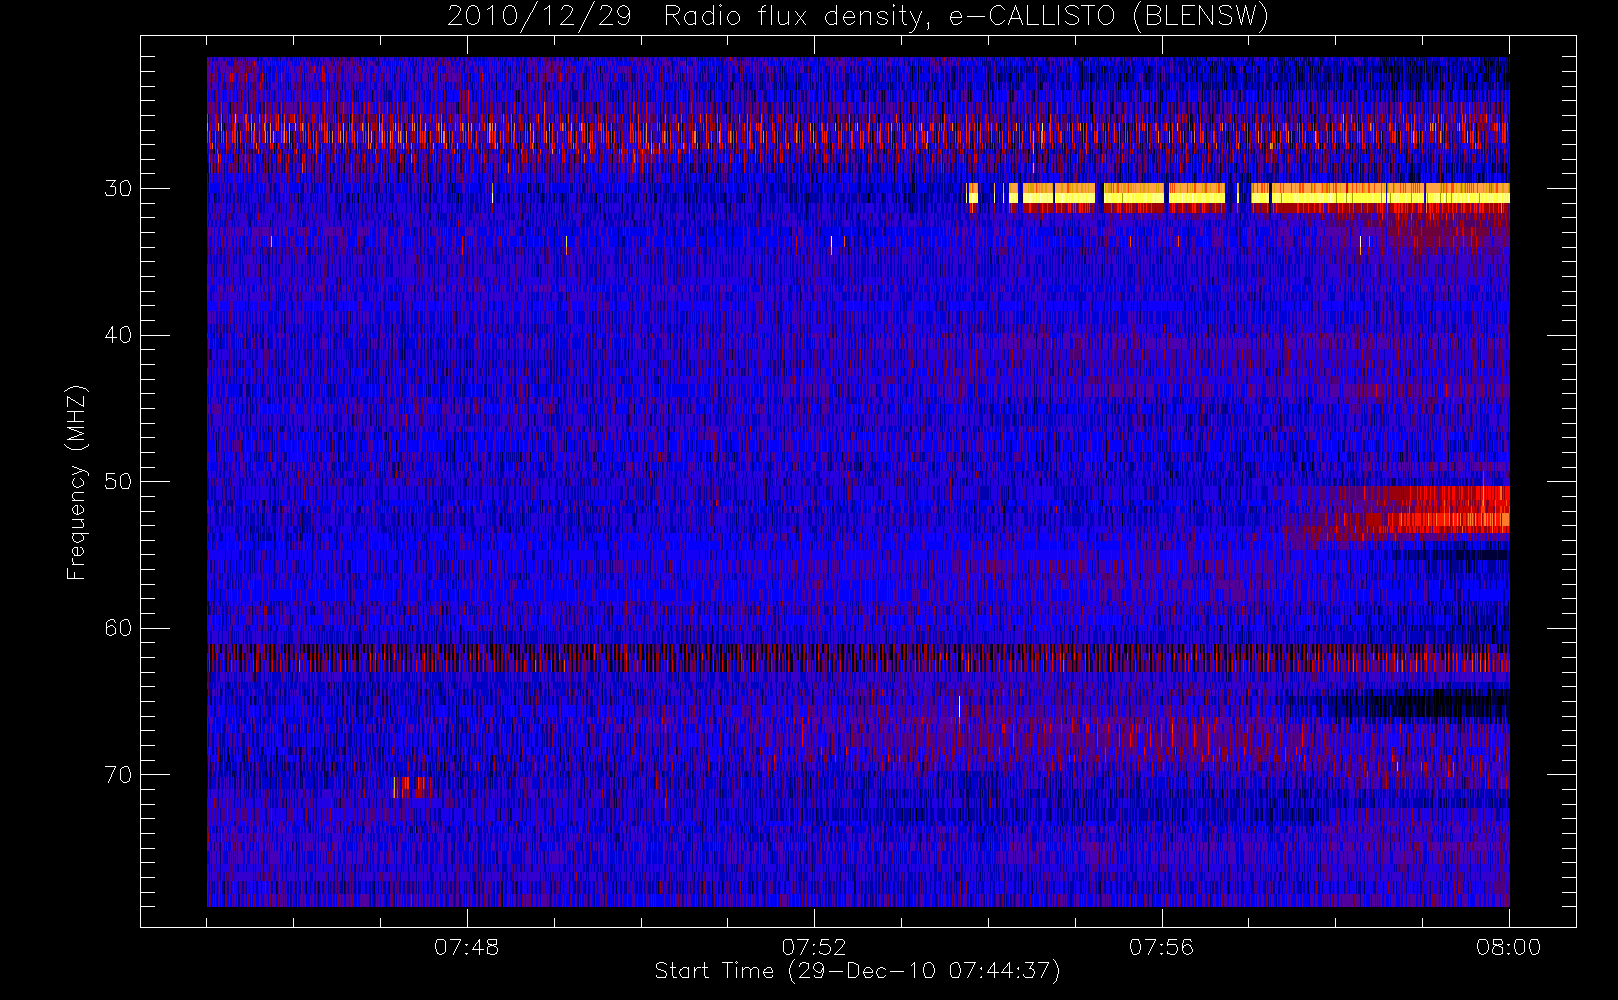
Task: Click the bright yellow emission band near 30 MHz
Action: (x=1238, y=194)
